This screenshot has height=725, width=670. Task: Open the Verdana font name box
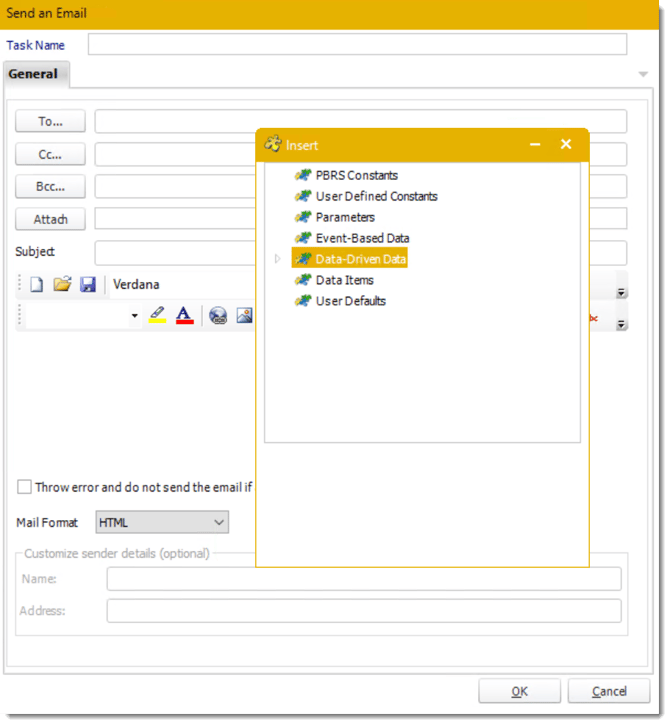coord(180,284)
